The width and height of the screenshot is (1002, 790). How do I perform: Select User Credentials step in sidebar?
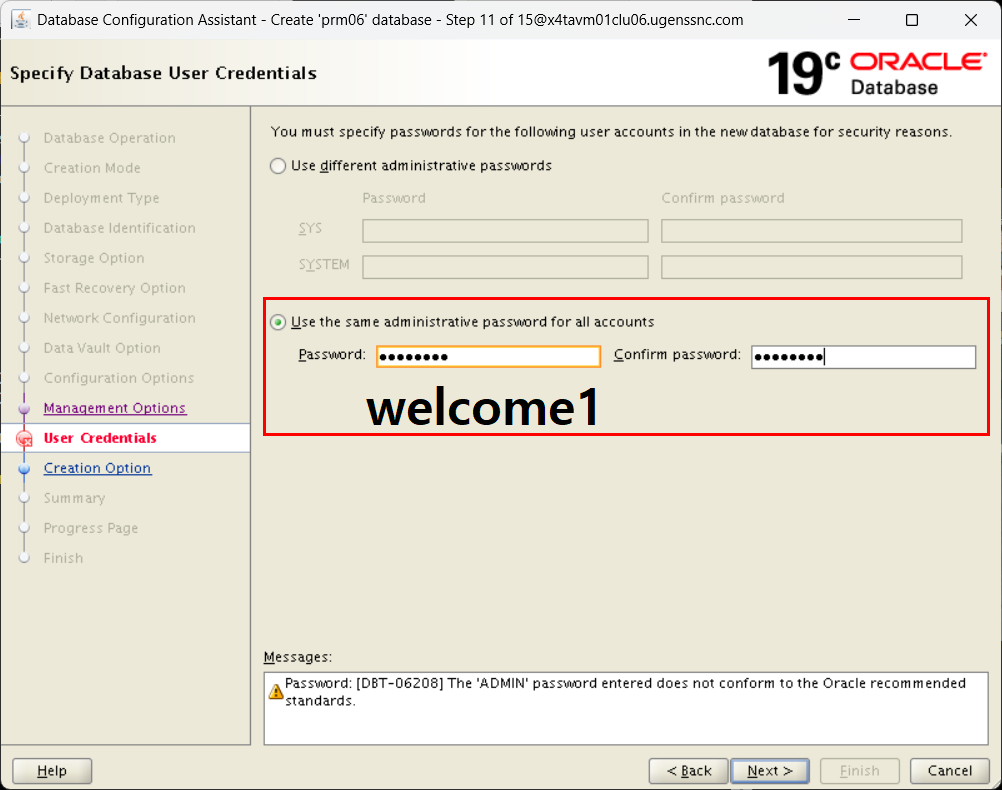(x=100, y=438)
